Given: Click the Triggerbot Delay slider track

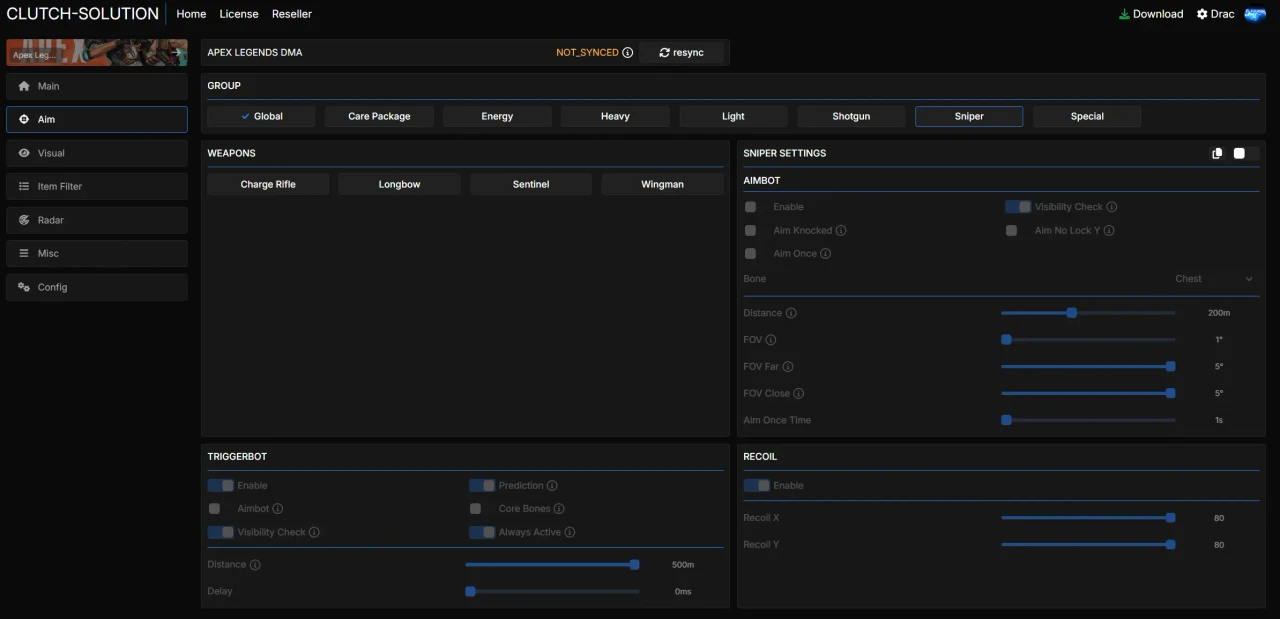Looking at the screenshot, I should (552, 591).
